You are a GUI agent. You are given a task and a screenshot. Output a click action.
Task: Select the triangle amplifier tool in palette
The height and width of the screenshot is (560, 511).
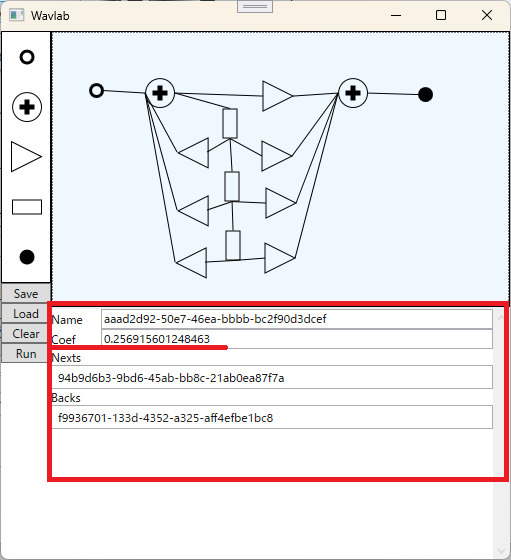click(26, 157)
